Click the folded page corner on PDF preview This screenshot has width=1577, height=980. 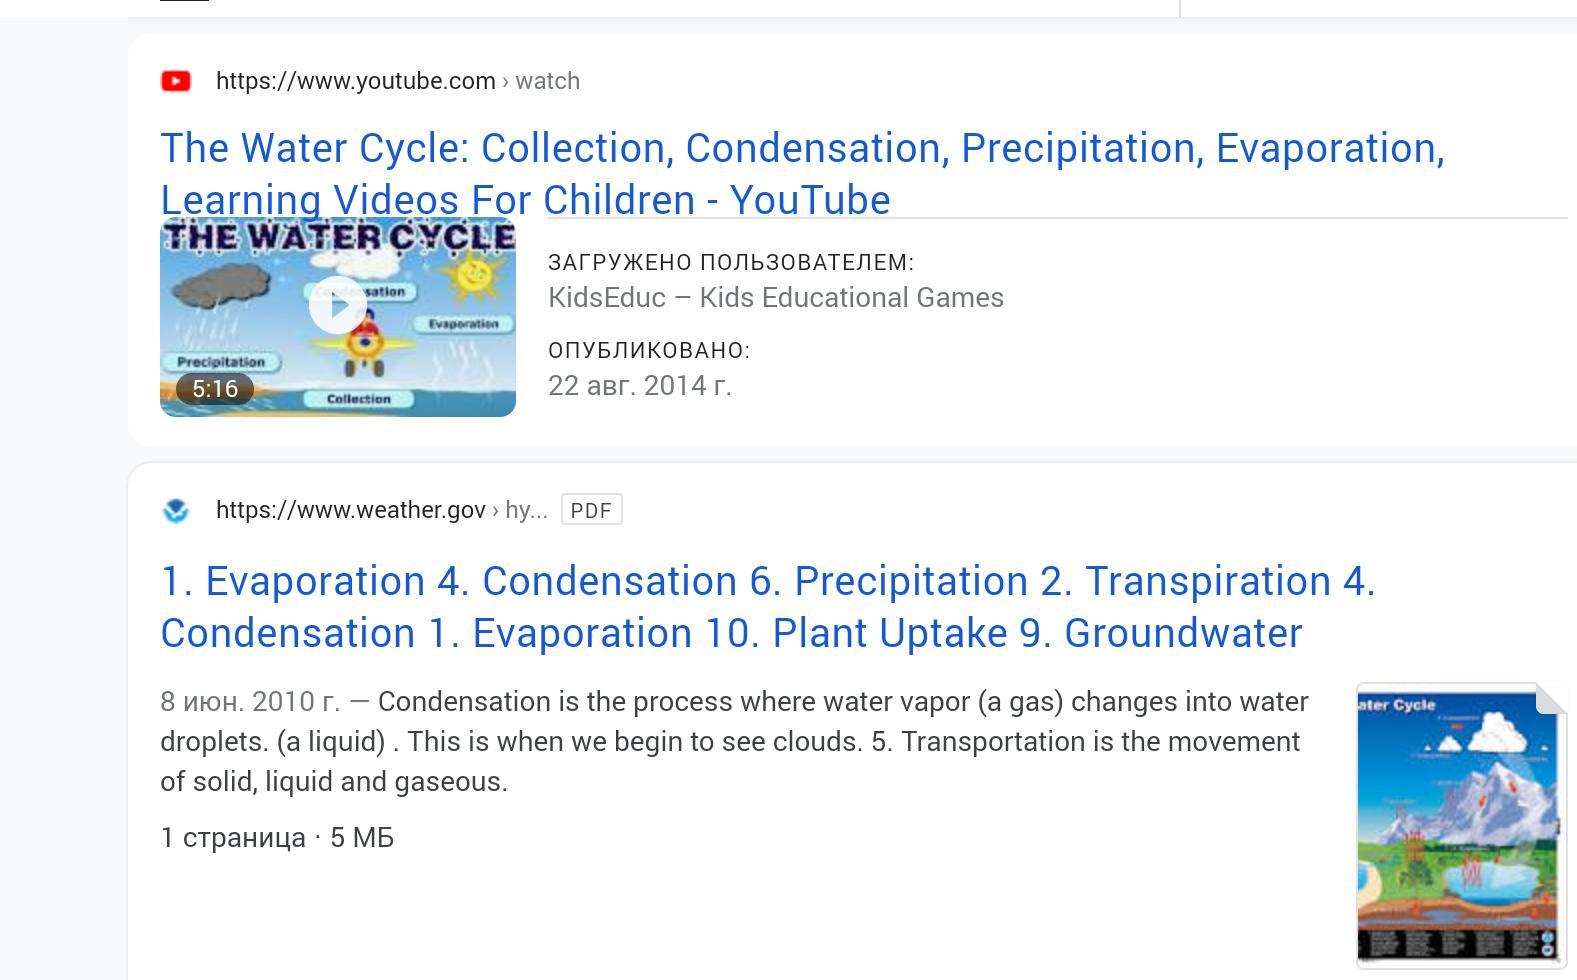(1550, 699)
